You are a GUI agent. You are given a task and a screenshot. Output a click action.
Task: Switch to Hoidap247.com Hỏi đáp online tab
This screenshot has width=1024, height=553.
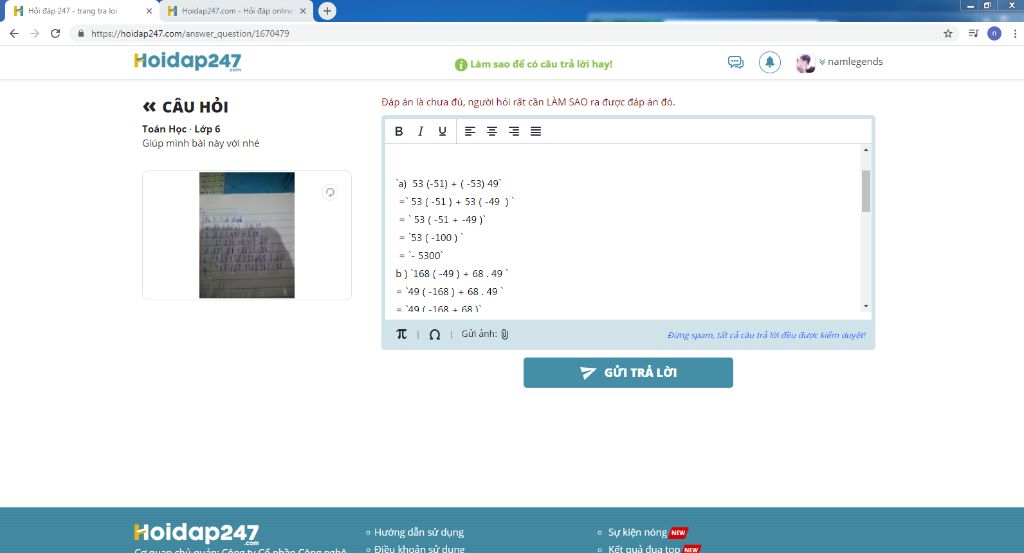pyautogui.click(x=236, y=11)
